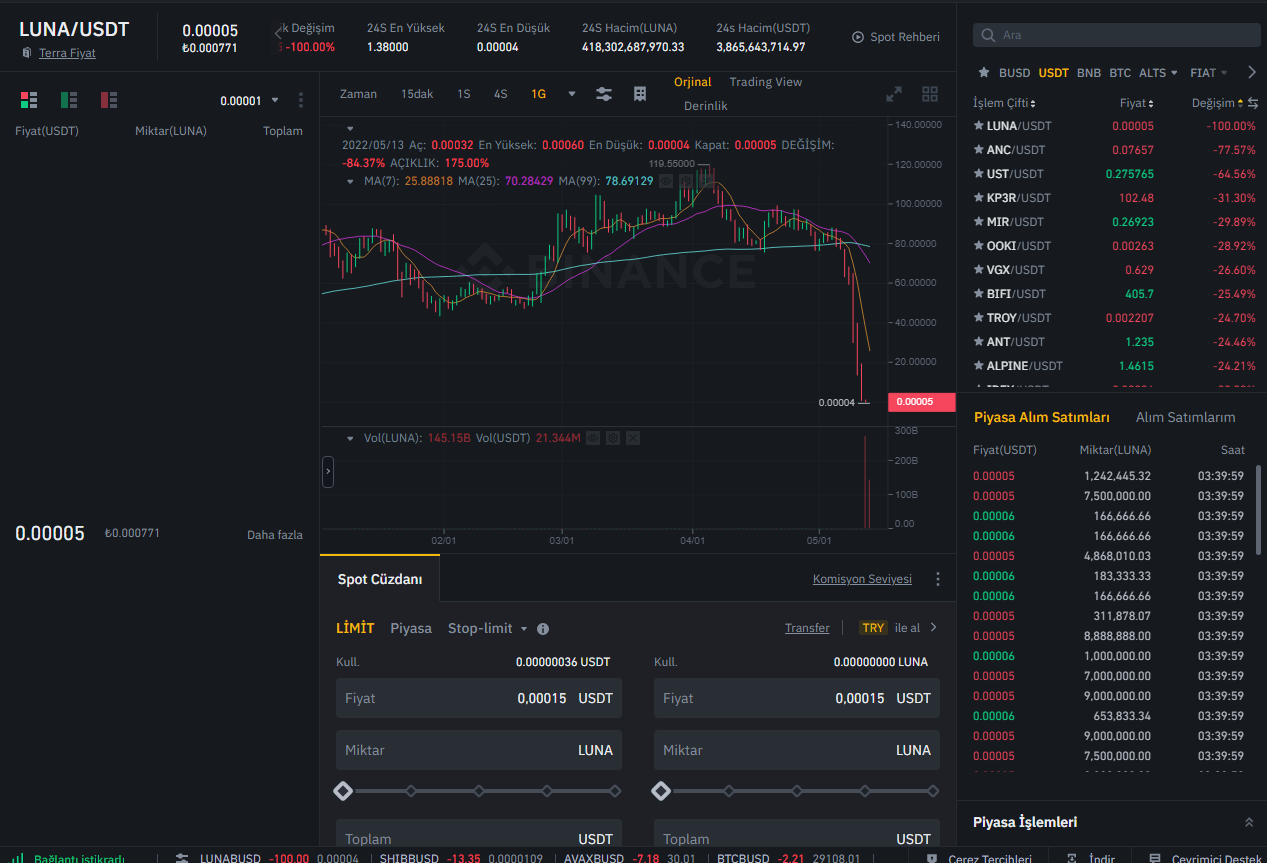The image size is (1267, 863).
Task: Favorite the ANC/USDT pair star
Action: click(978, 150)
